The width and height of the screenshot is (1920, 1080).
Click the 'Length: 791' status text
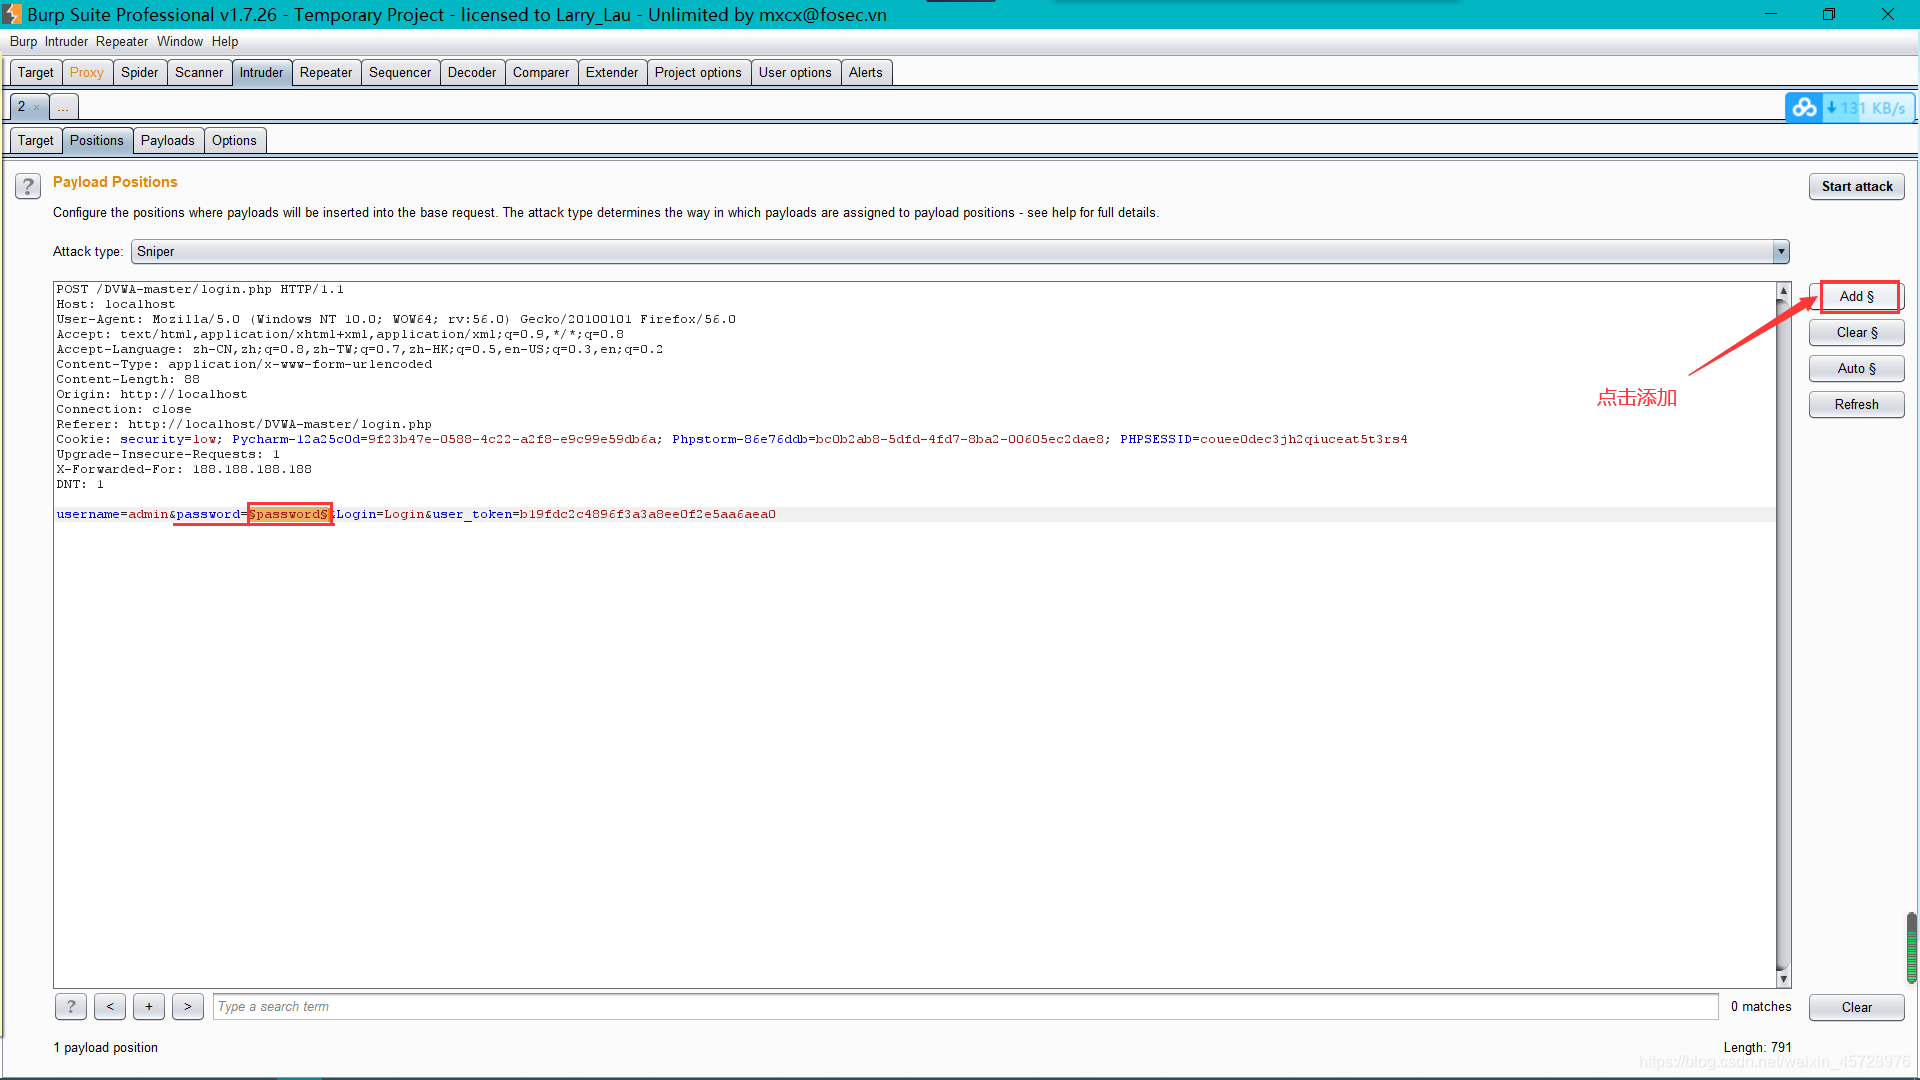[x=1757, y=1047]
